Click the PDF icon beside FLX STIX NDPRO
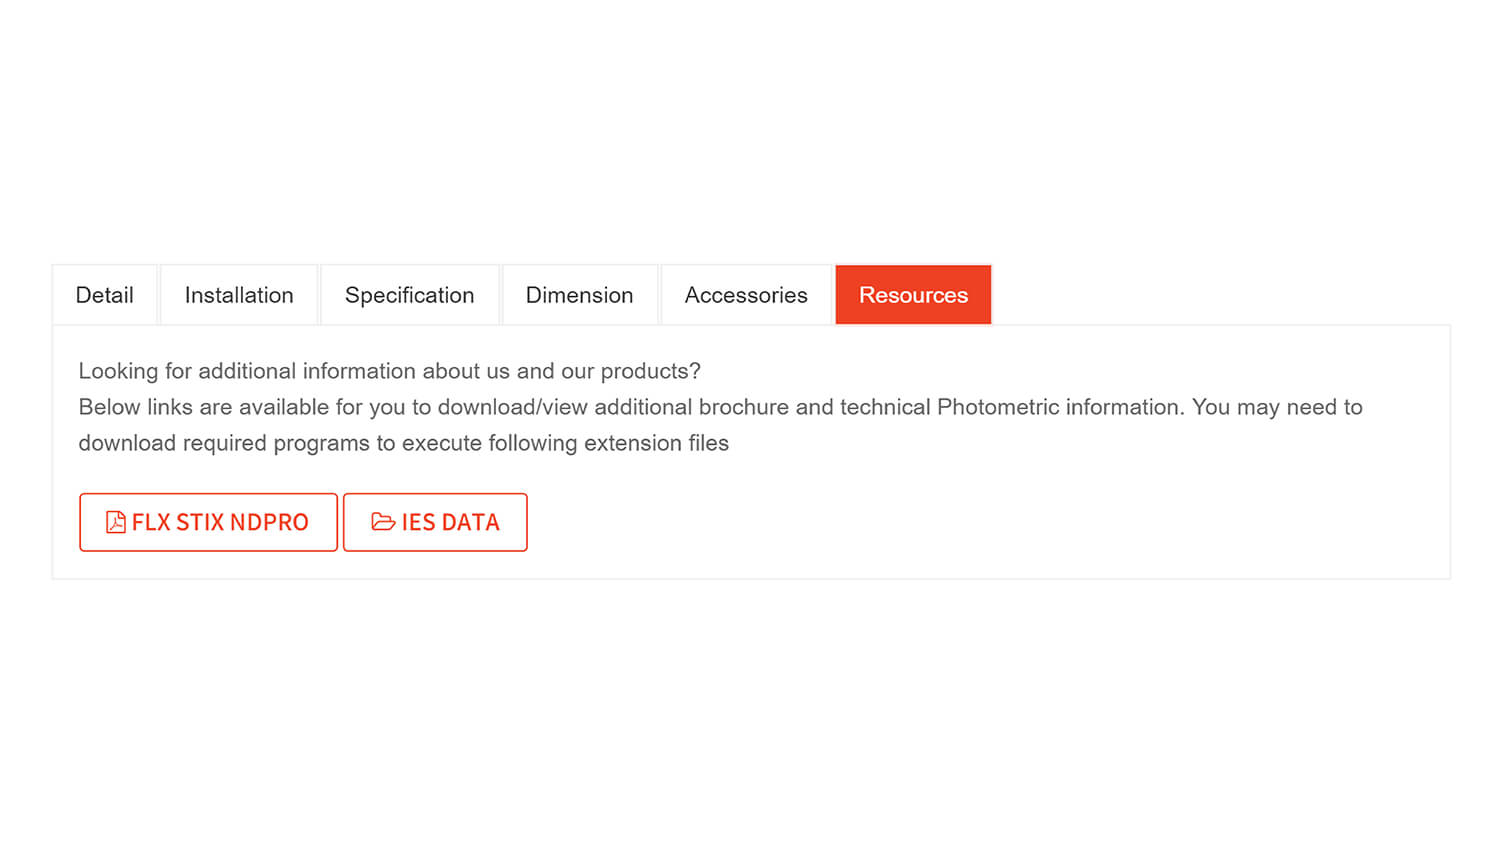 coord(116,522)
